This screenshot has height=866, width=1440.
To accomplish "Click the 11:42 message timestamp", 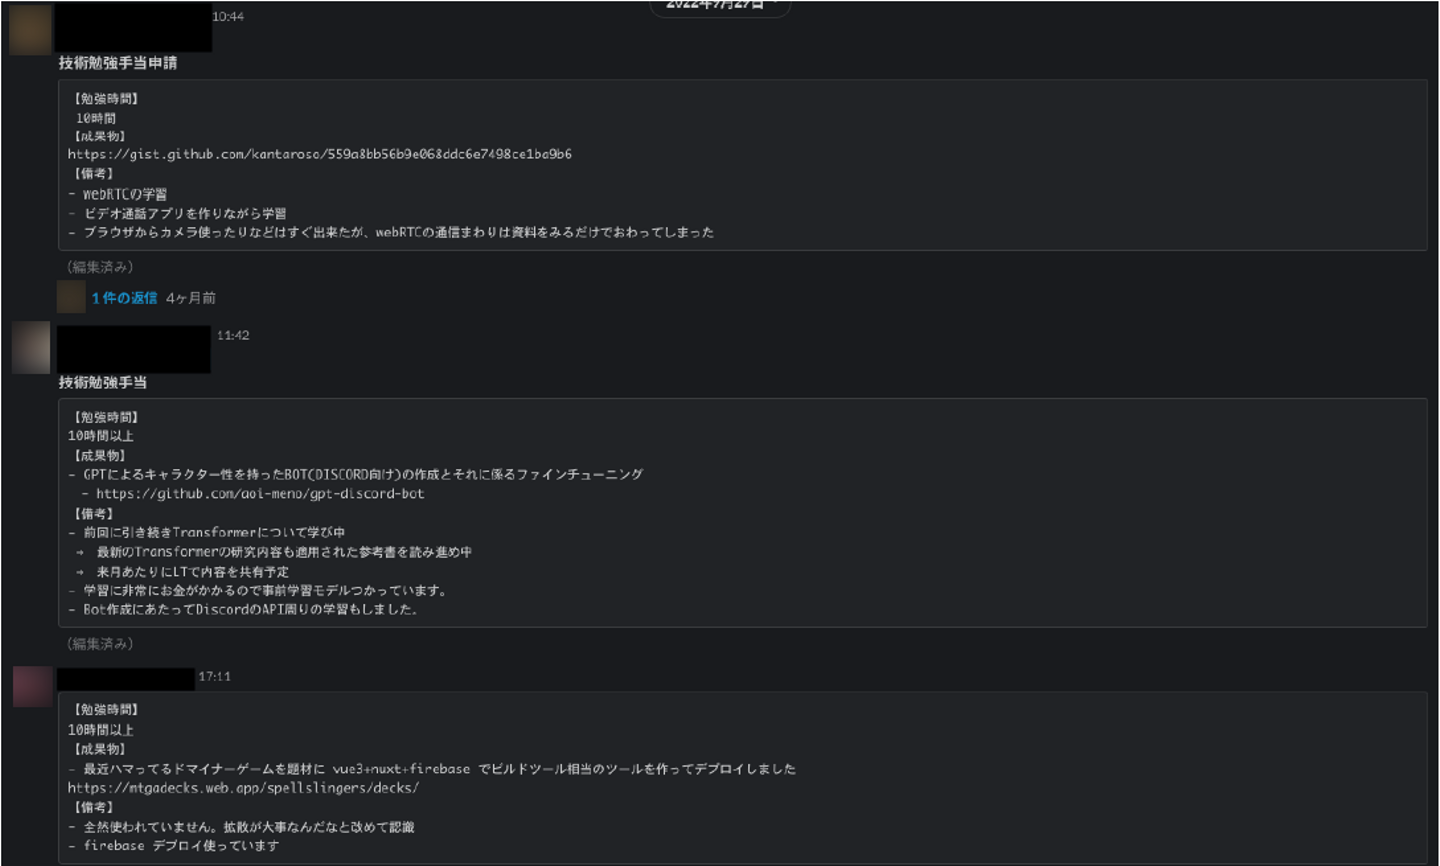I will [233, 335].
